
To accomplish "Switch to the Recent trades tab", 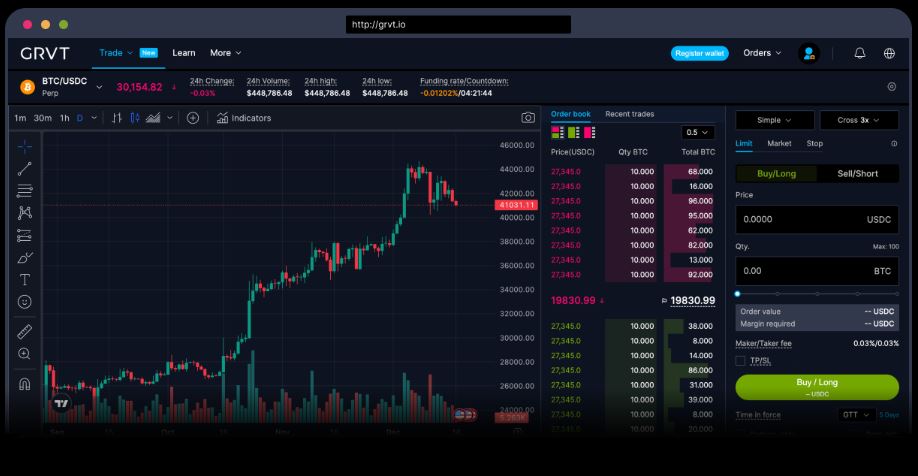I will pos(629,114).
